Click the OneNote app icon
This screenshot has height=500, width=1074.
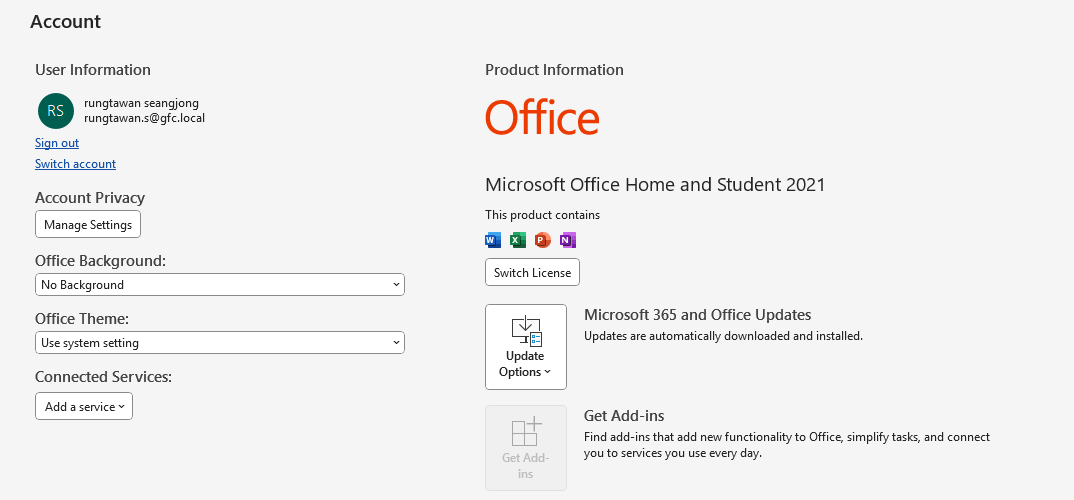(567, 240)
